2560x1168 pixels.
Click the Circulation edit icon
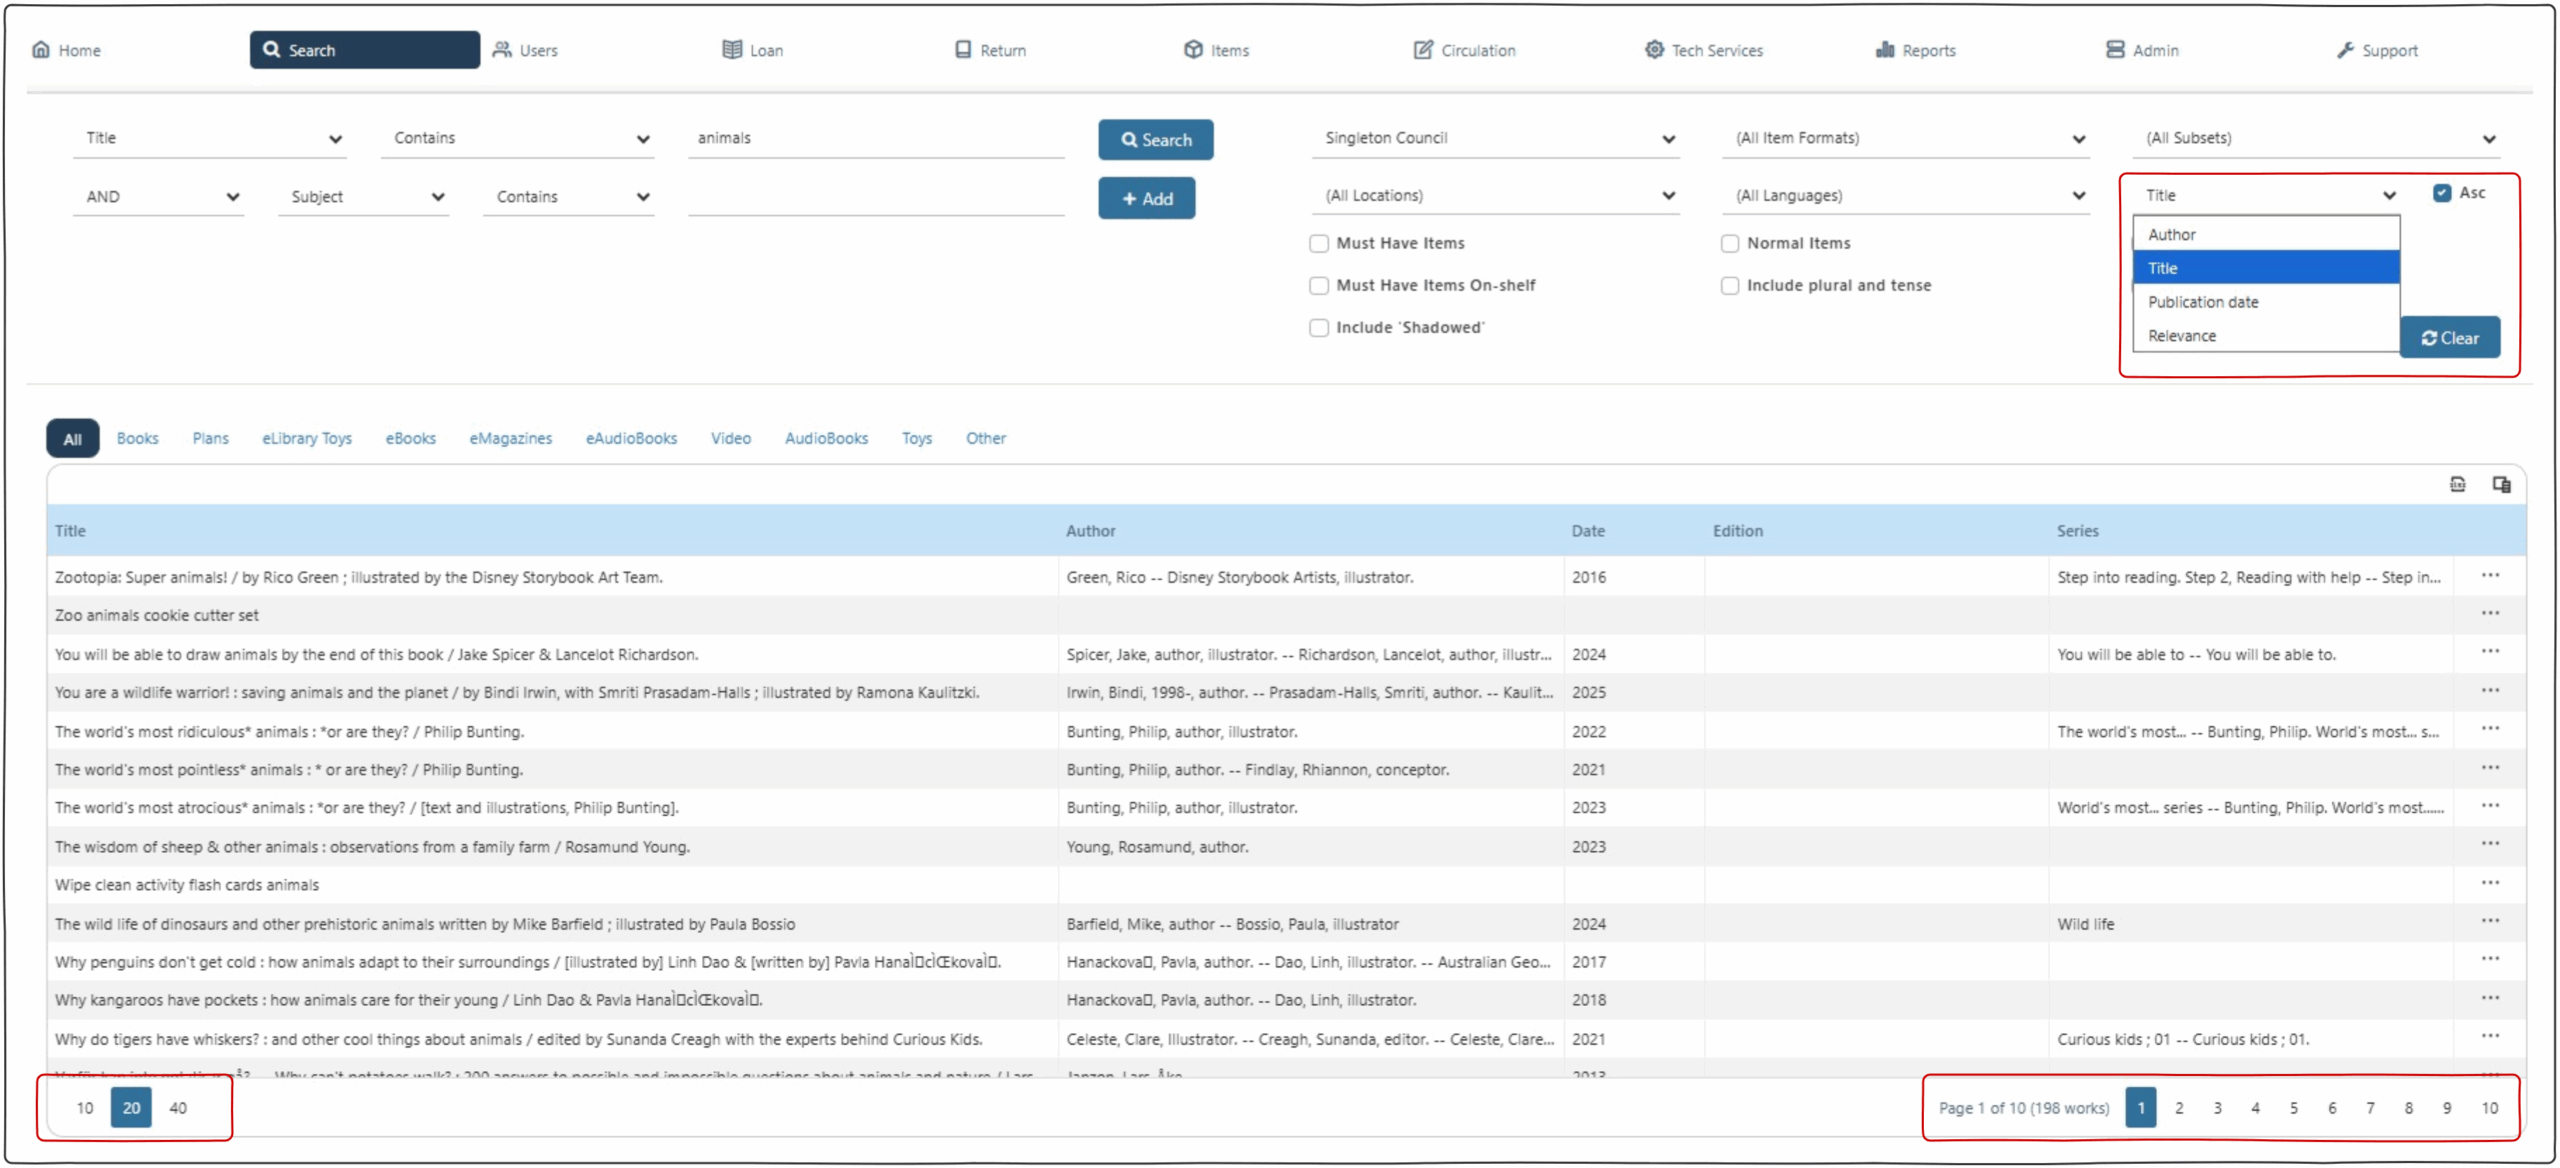pos(1422,50)
